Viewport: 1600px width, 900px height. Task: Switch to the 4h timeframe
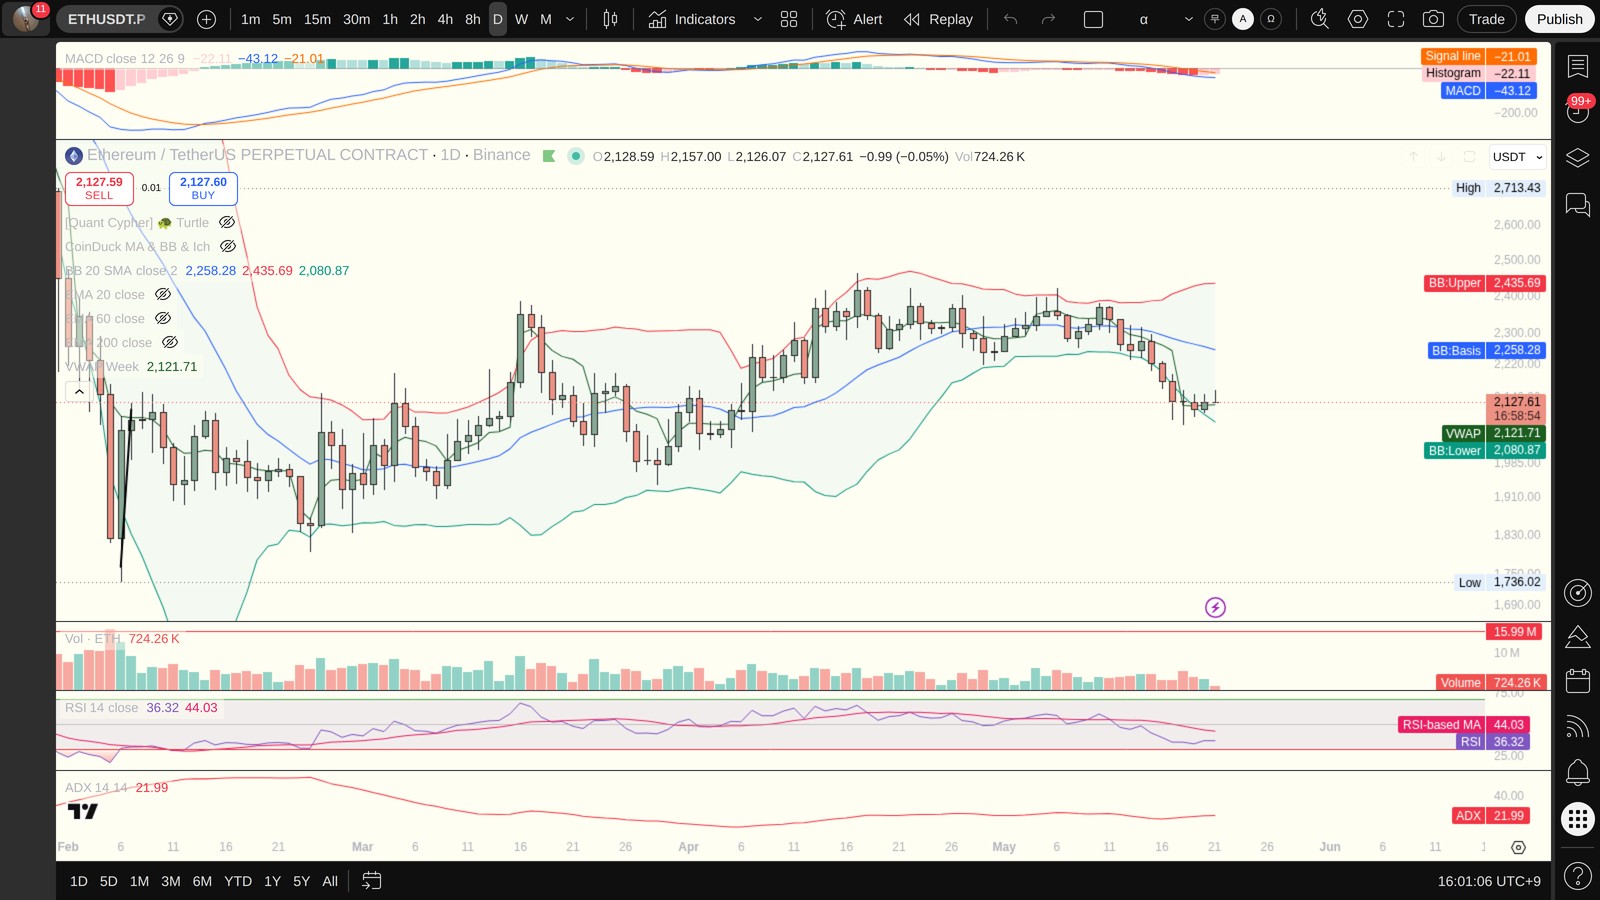pyautogui.click(x=445, y=19)
